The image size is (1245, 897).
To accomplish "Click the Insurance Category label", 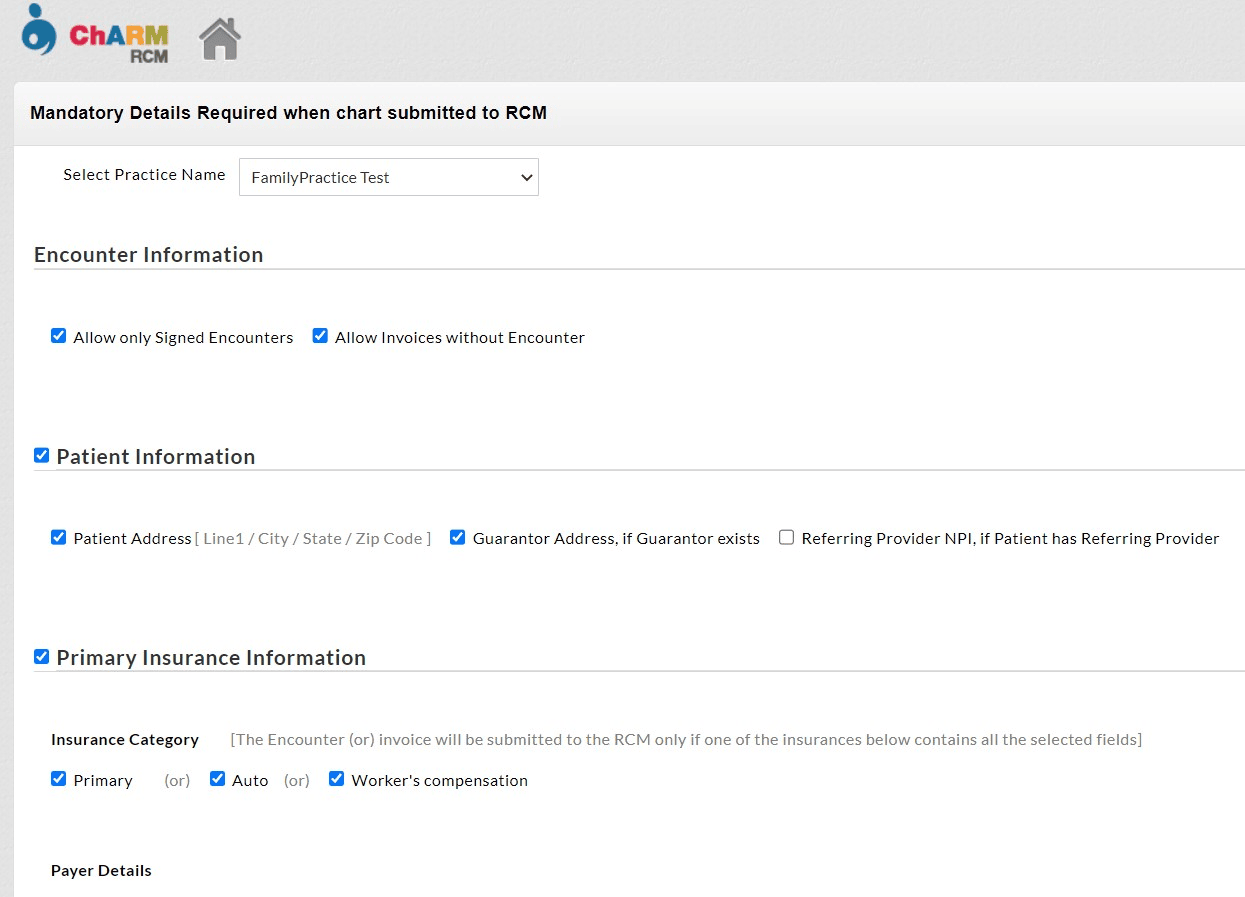I will pyautogui.click(x=125, y=740).
